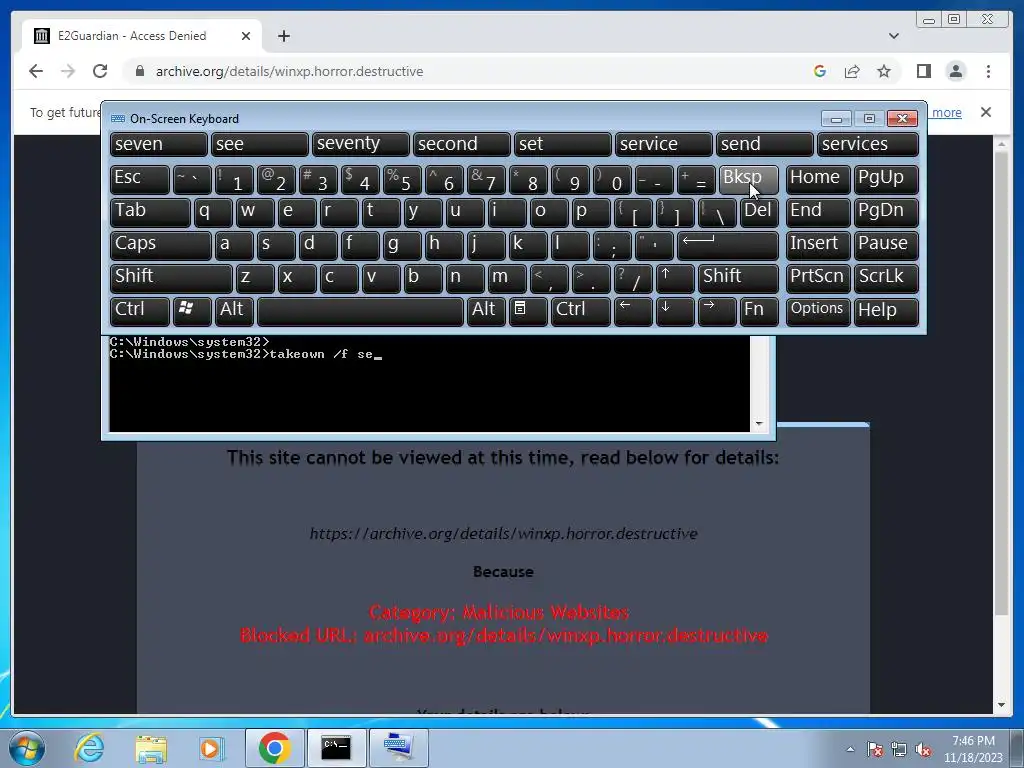Choose the 'service' word prediction
The width and height of the screenshot is (1024, 768).
click(664, 144)
